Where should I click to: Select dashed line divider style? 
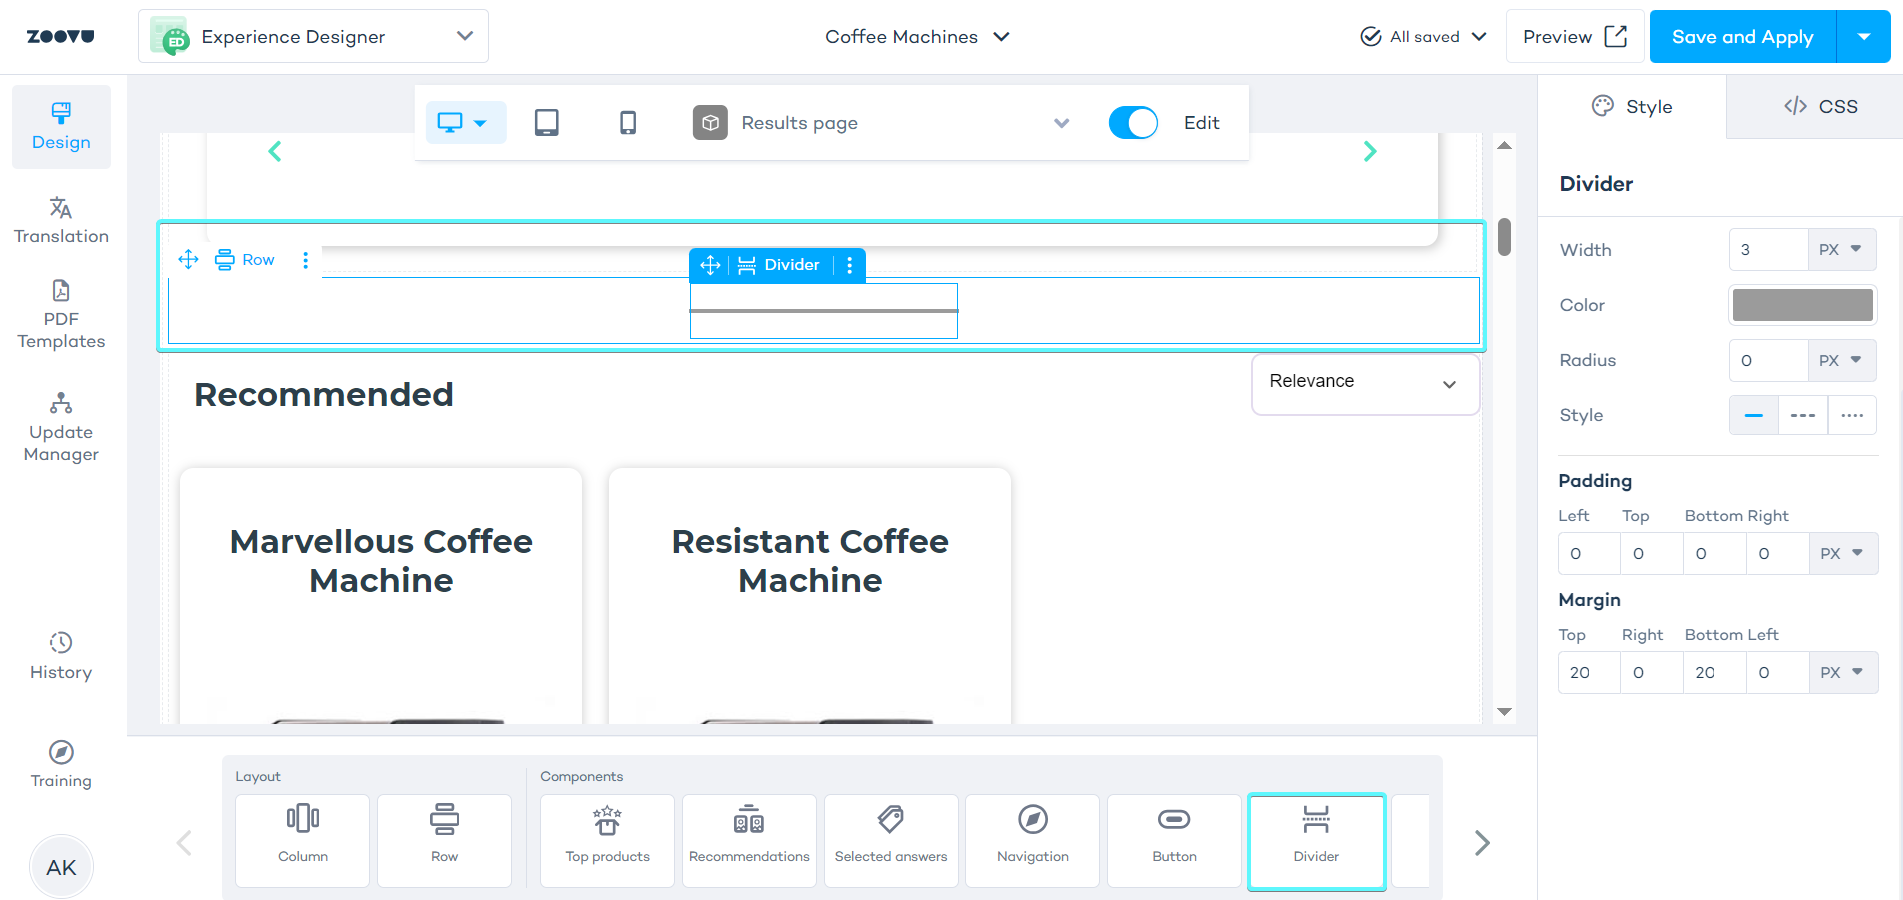tap(1802, 415)
